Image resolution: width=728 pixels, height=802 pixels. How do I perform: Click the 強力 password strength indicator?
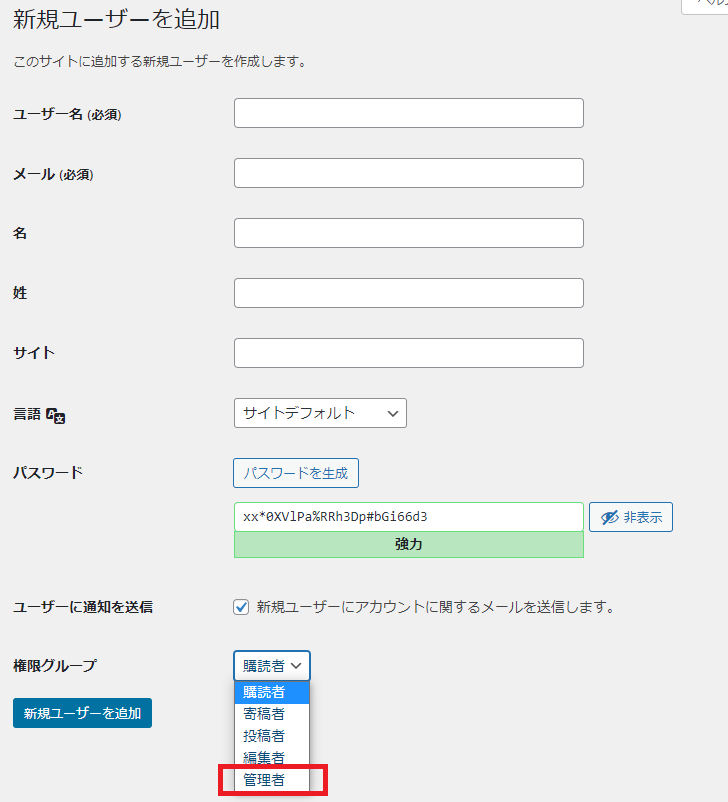408,545
